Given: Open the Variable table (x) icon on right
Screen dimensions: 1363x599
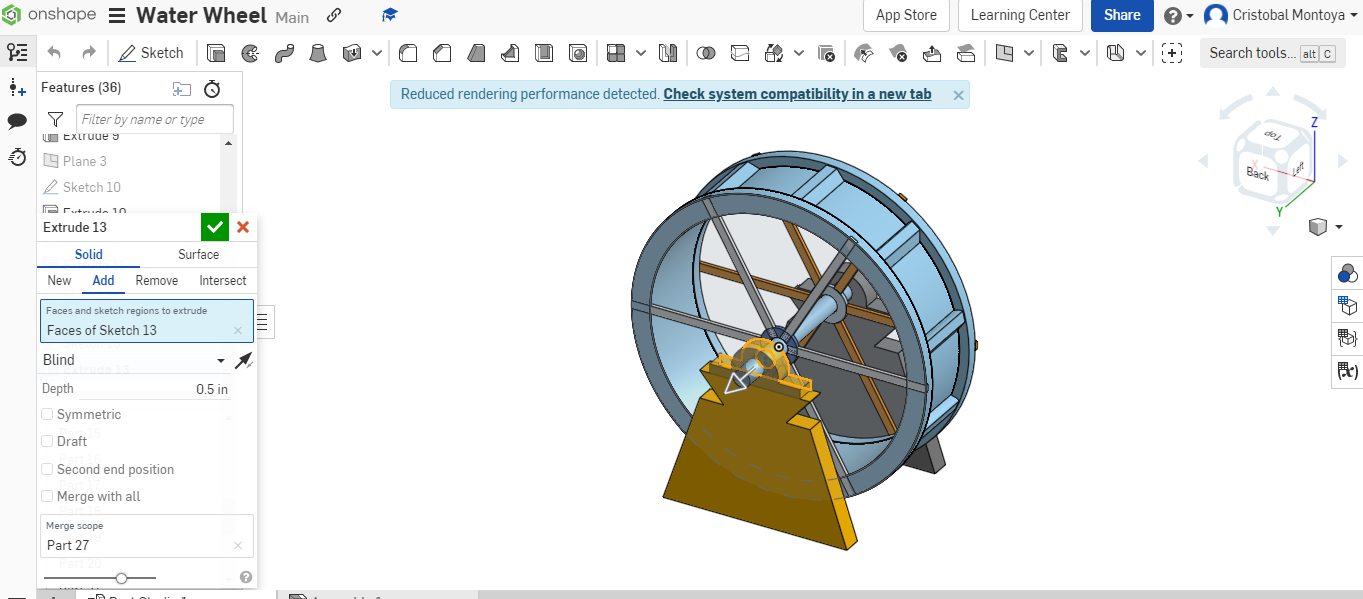Looking at the screenshot, I should tap(1347, 372).
